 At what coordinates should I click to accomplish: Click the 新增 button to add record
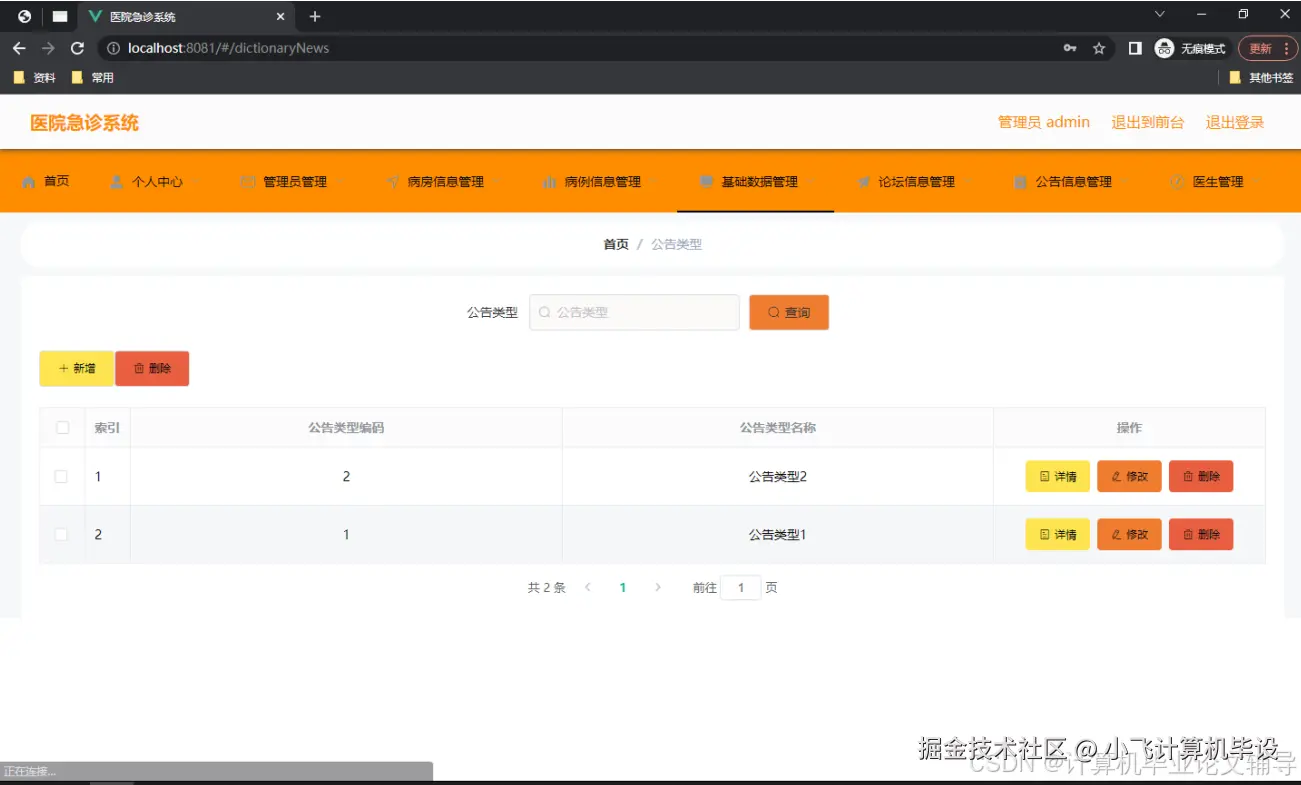(76, 368)
